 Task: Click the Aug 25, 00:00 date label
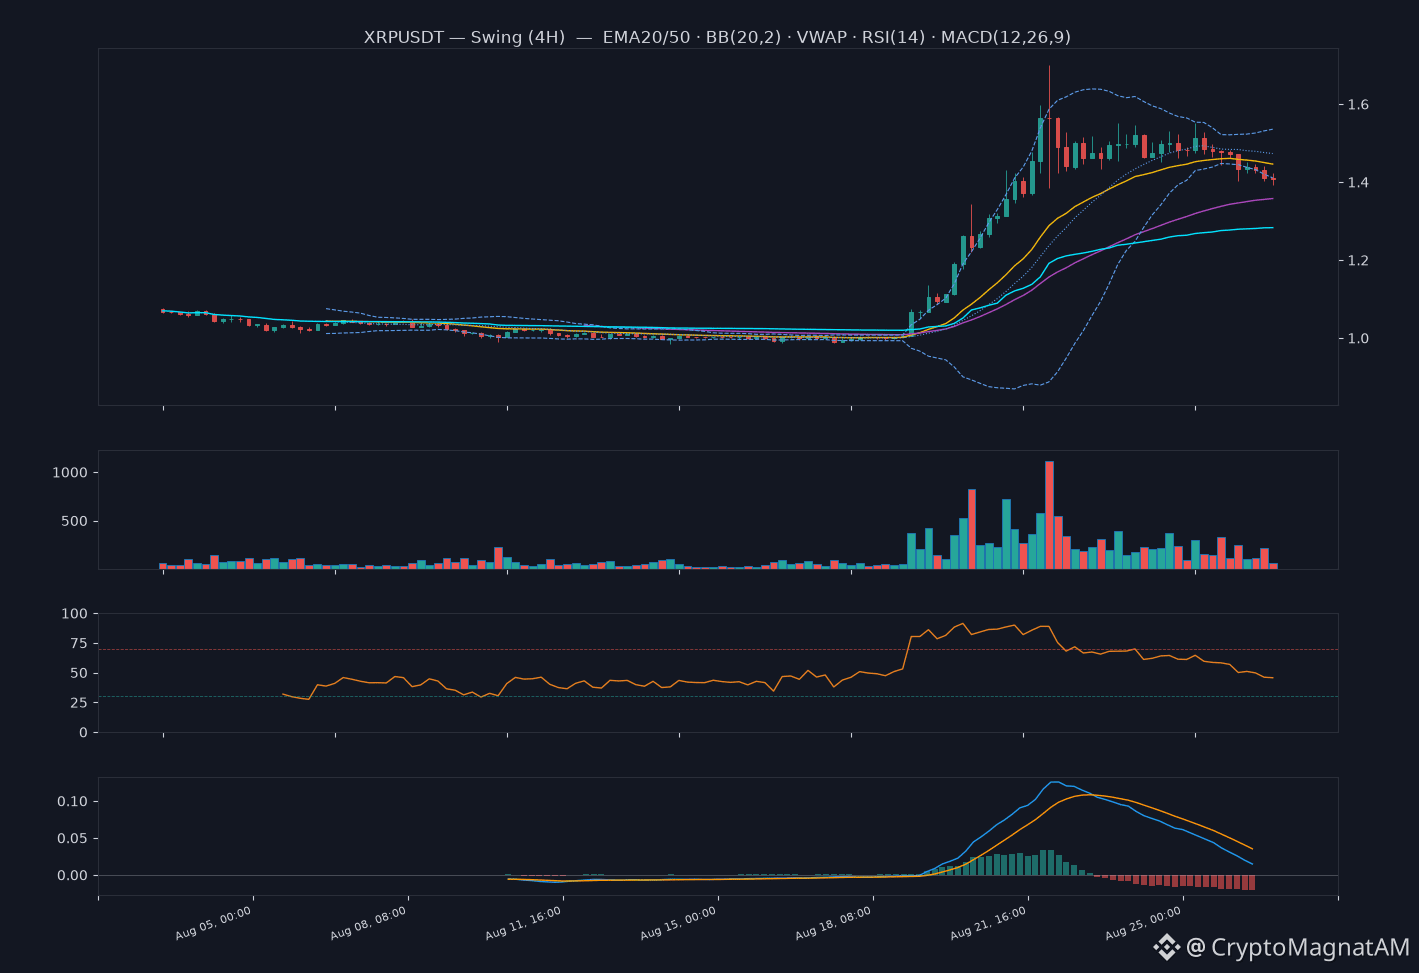click(x=1144, y=923)
